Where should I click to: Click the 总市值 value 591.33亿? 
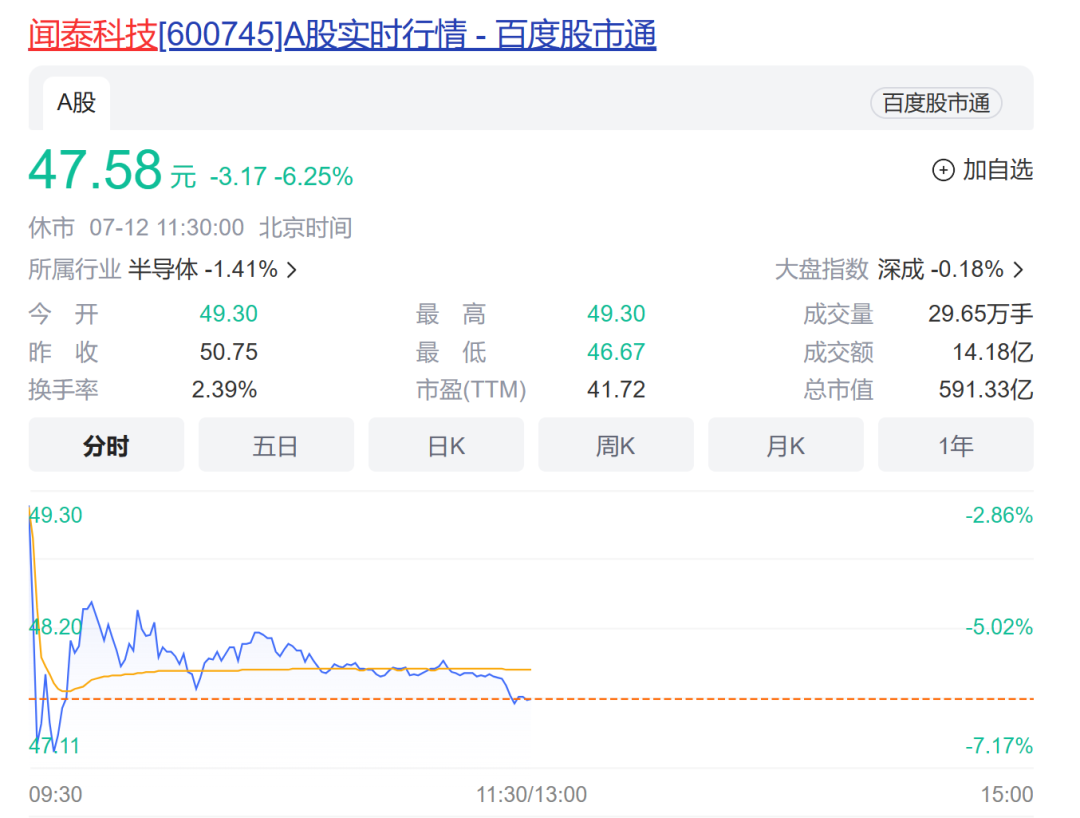(x=986, y=390)
